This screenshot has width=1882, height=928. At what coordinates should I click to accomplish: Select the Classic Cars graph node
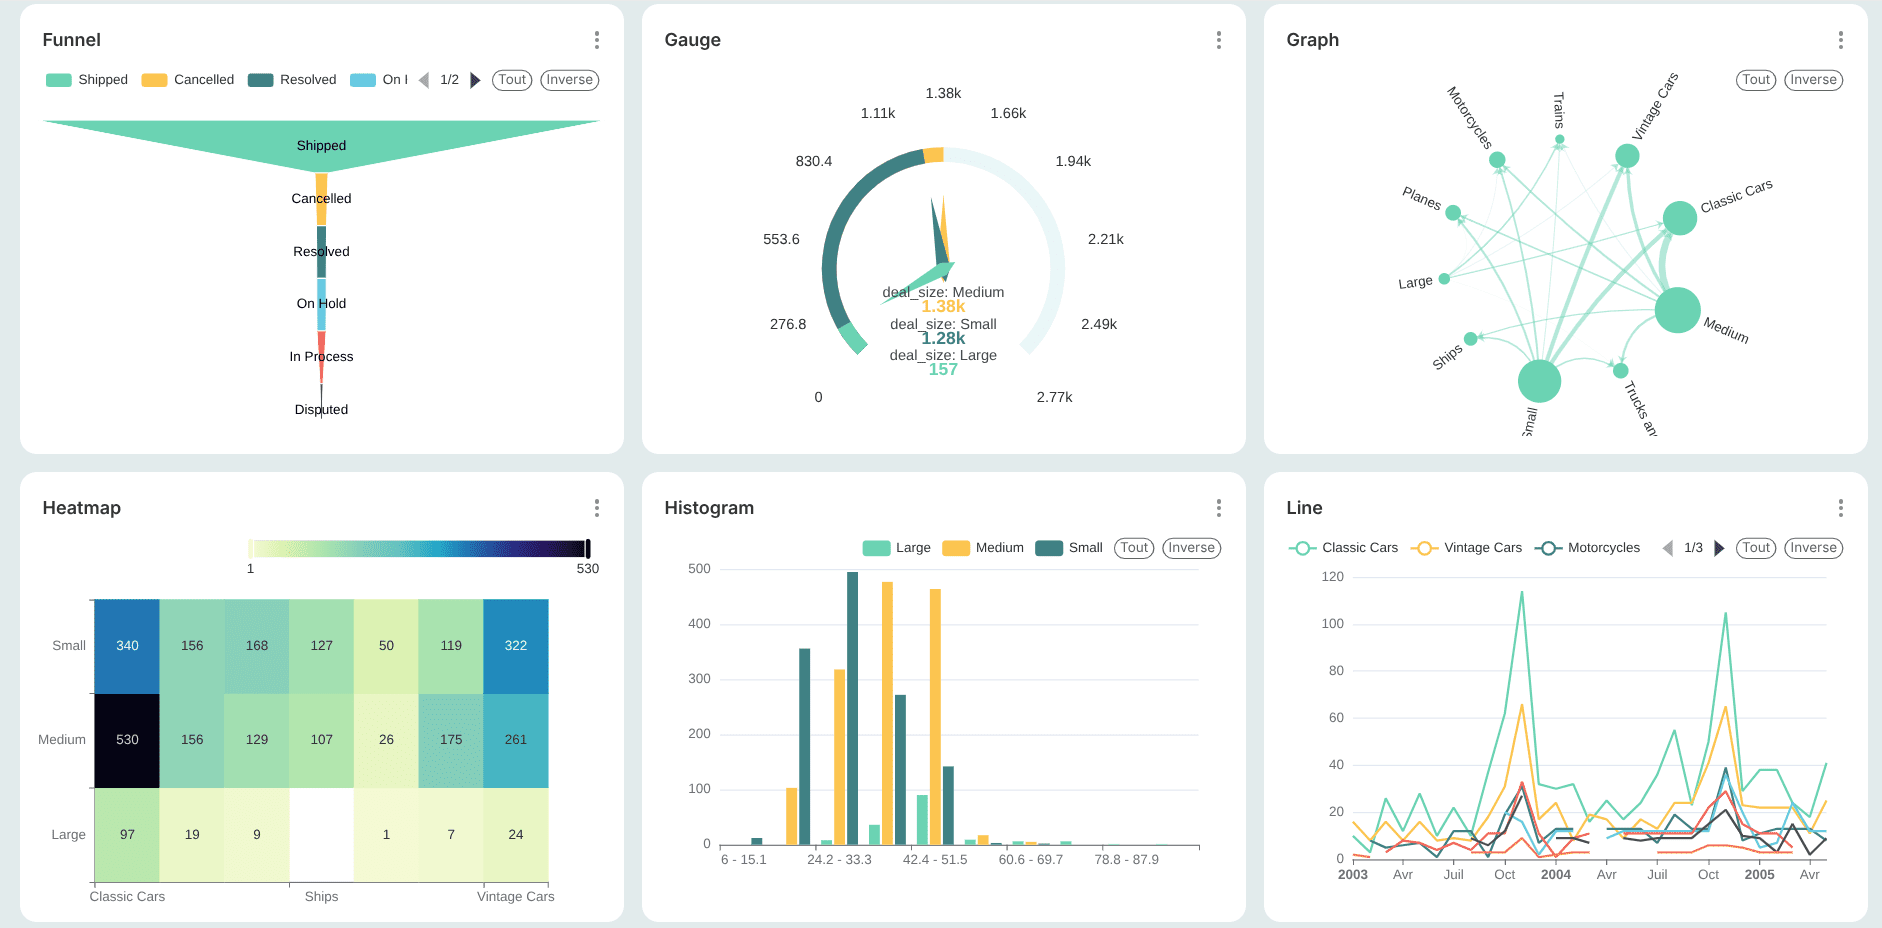point(1680,218)
